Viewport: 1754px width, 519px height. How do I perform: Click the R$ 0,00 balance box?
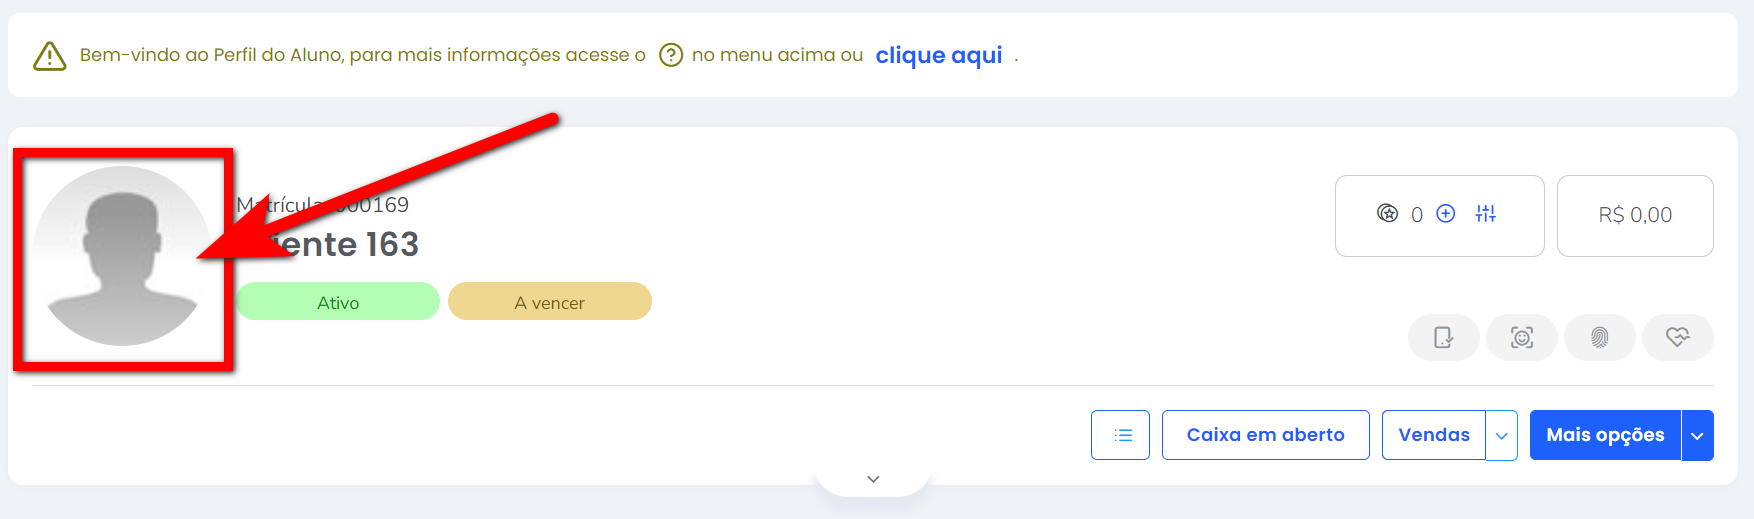[x=1634, y=215]
